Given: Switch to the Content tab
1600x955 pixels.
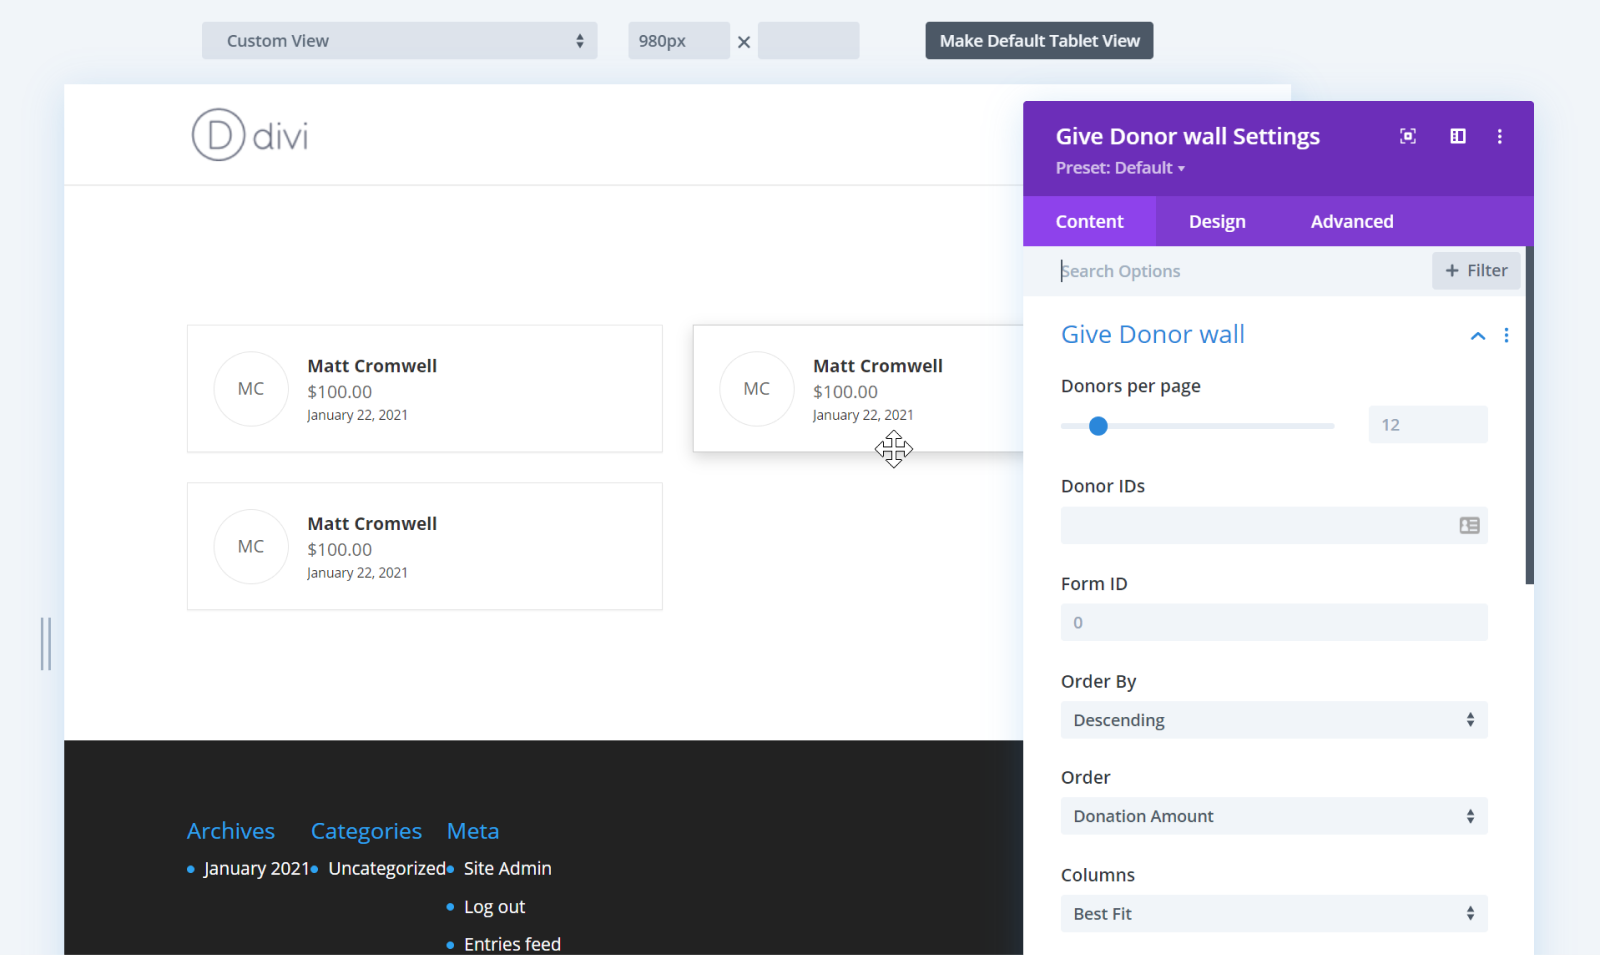Looking at the screenshot, I should pyautogui.click(x=1089, y=222).
